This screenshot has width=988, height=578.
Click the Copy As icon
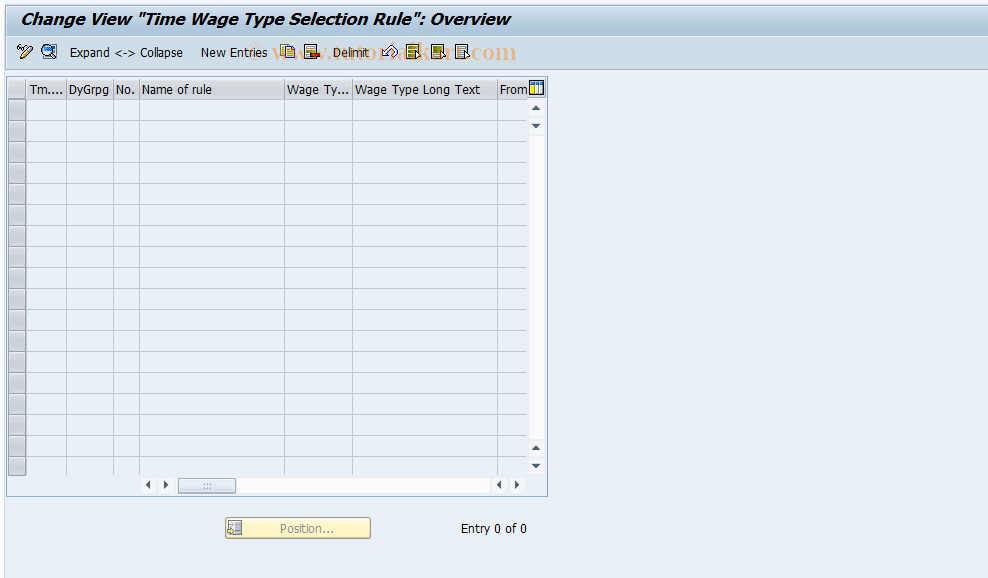coord(288,52)
